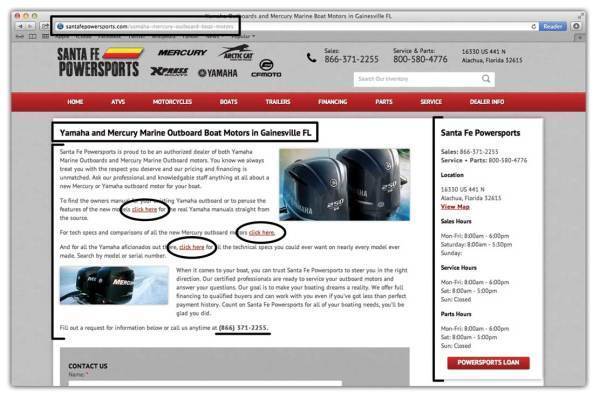Follow the click here link for Yamaha aficionados
Screen dimensions: 600x401
click(x=192, y=247)
